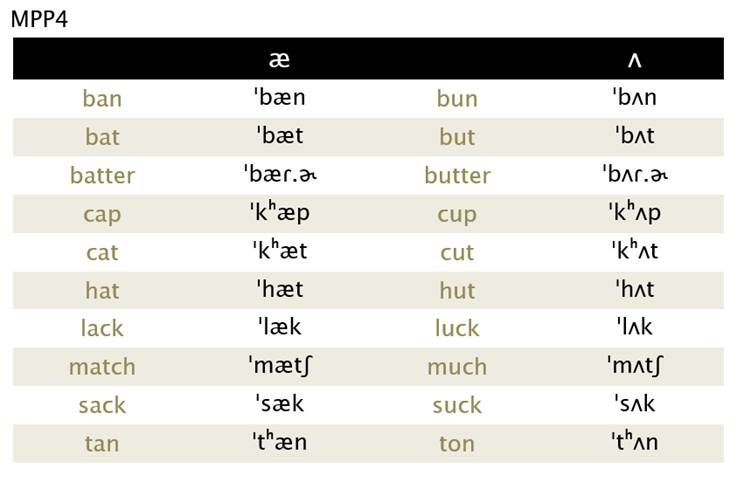
Task: Click the word 'batter'
Action: point(102,176)
